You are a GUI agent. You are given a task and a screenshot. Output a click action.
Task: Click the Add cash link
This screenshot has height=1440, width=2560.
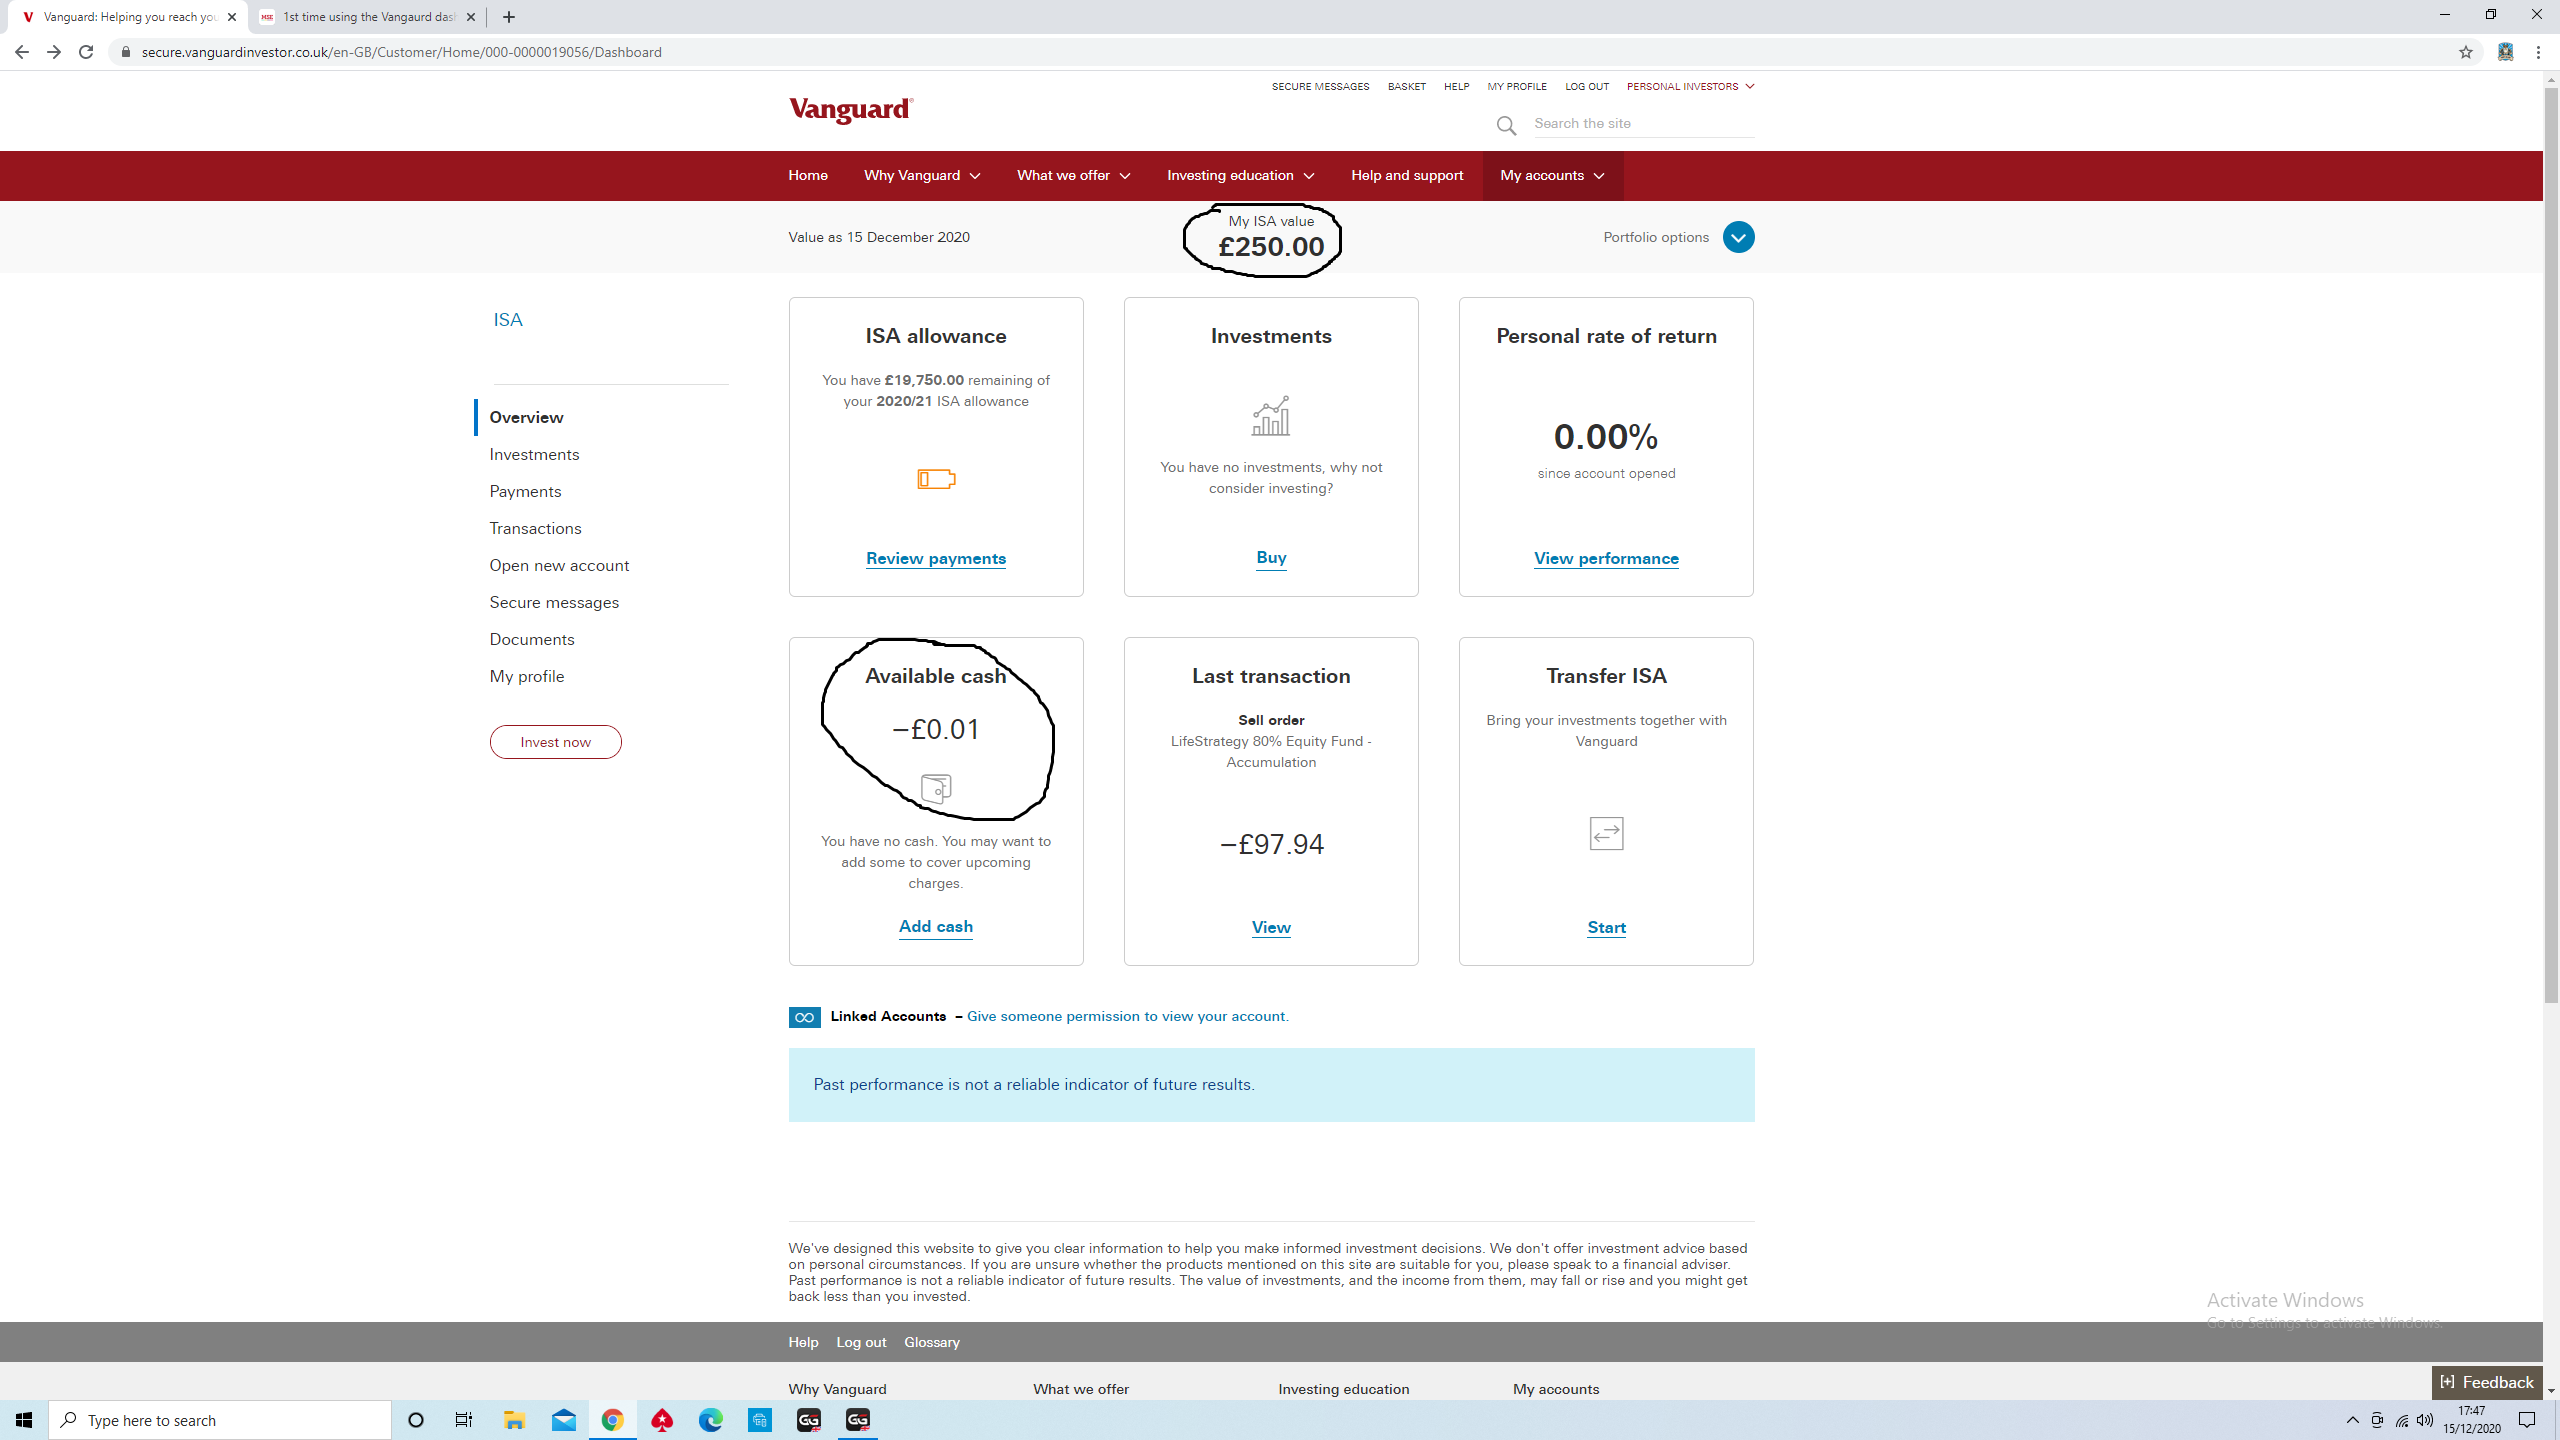(x=936, y=927)
